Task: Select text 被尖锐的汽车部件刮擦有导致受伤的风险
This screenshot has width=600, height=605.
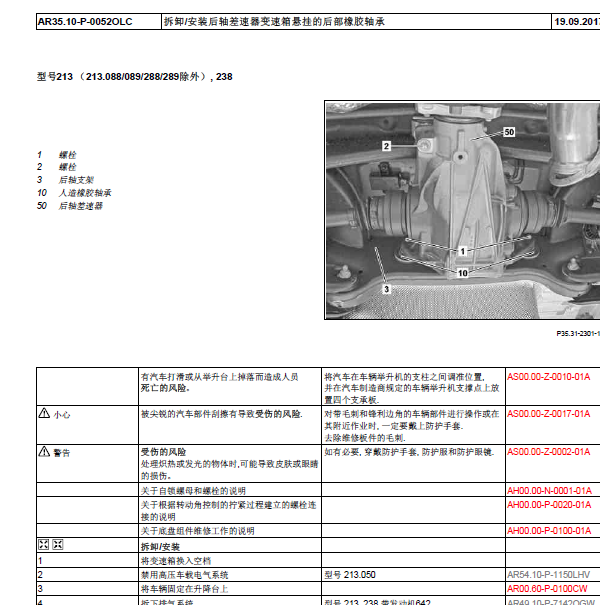Action: (222, 414)
